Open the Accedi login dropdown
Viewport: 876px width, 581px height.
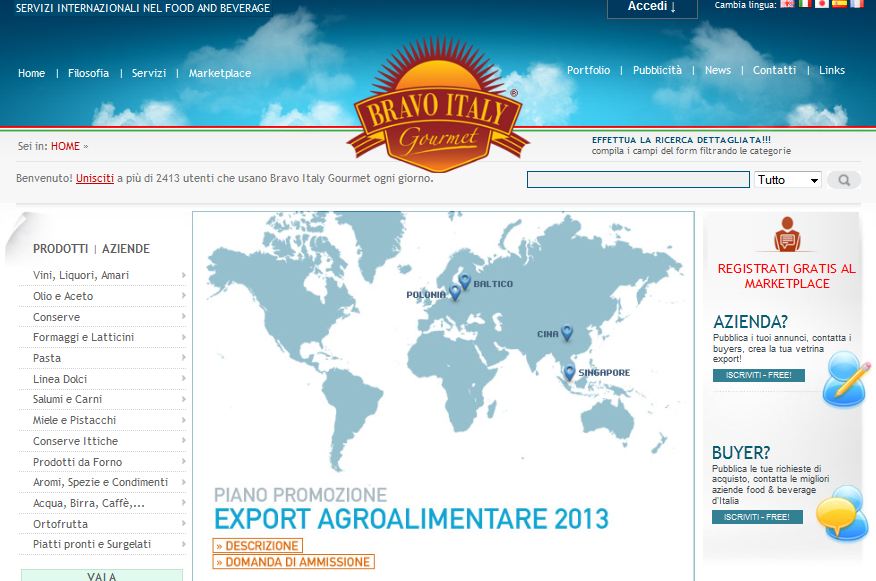pyautogui.click(x=652, y=7)
